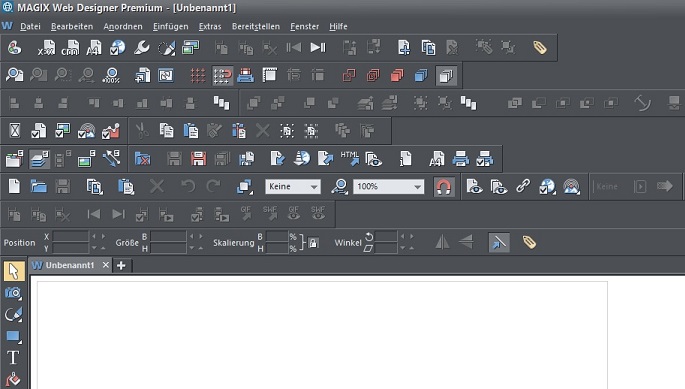Image resolution: width=685 pixels, height=389 pixels.
Task: Select the Photo camera tool
Action: point(14,293)
